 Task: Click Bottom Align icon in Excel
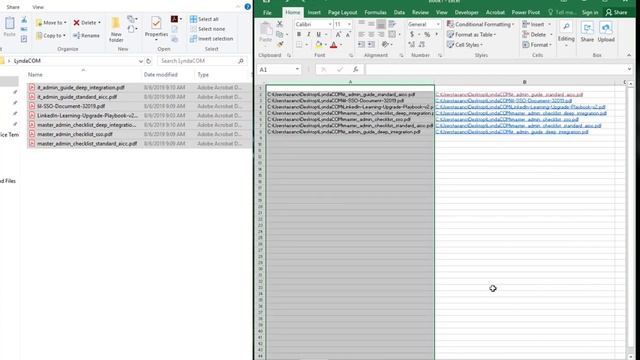381,24
